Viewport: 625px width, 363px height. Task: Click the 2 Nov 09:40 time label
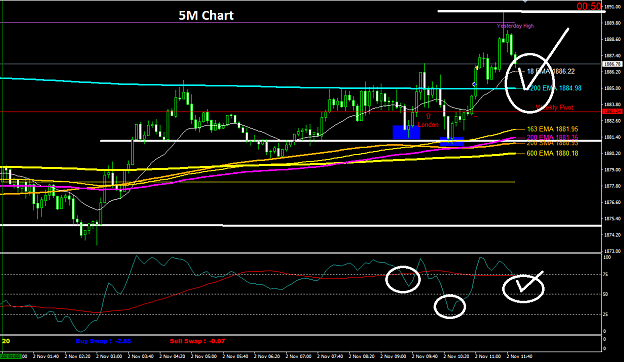(425, 356)
